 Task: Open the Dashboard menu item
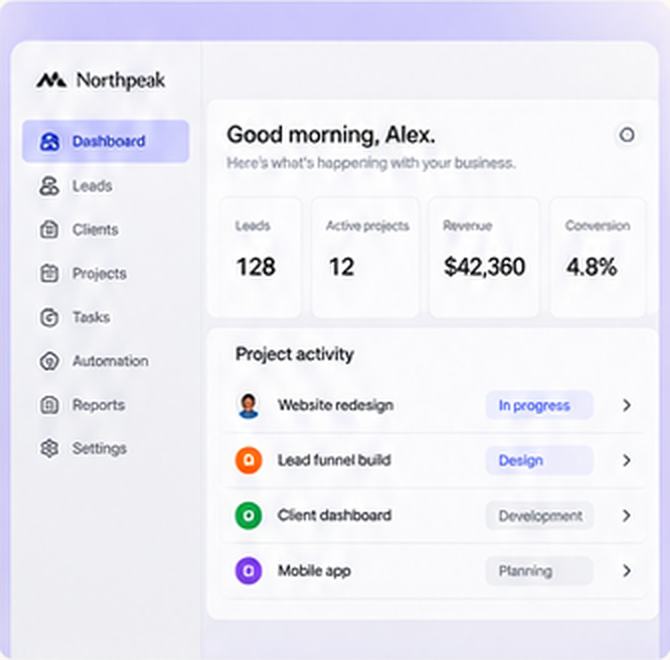coord(106,141)
